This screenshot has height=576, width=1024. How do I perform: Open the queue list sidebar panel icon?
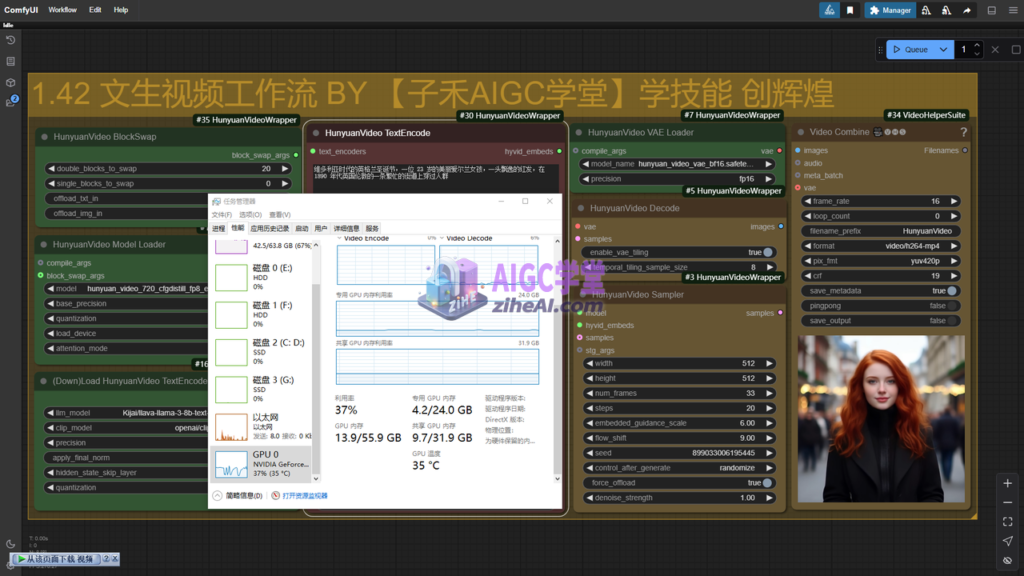click(x=10, y=61)
